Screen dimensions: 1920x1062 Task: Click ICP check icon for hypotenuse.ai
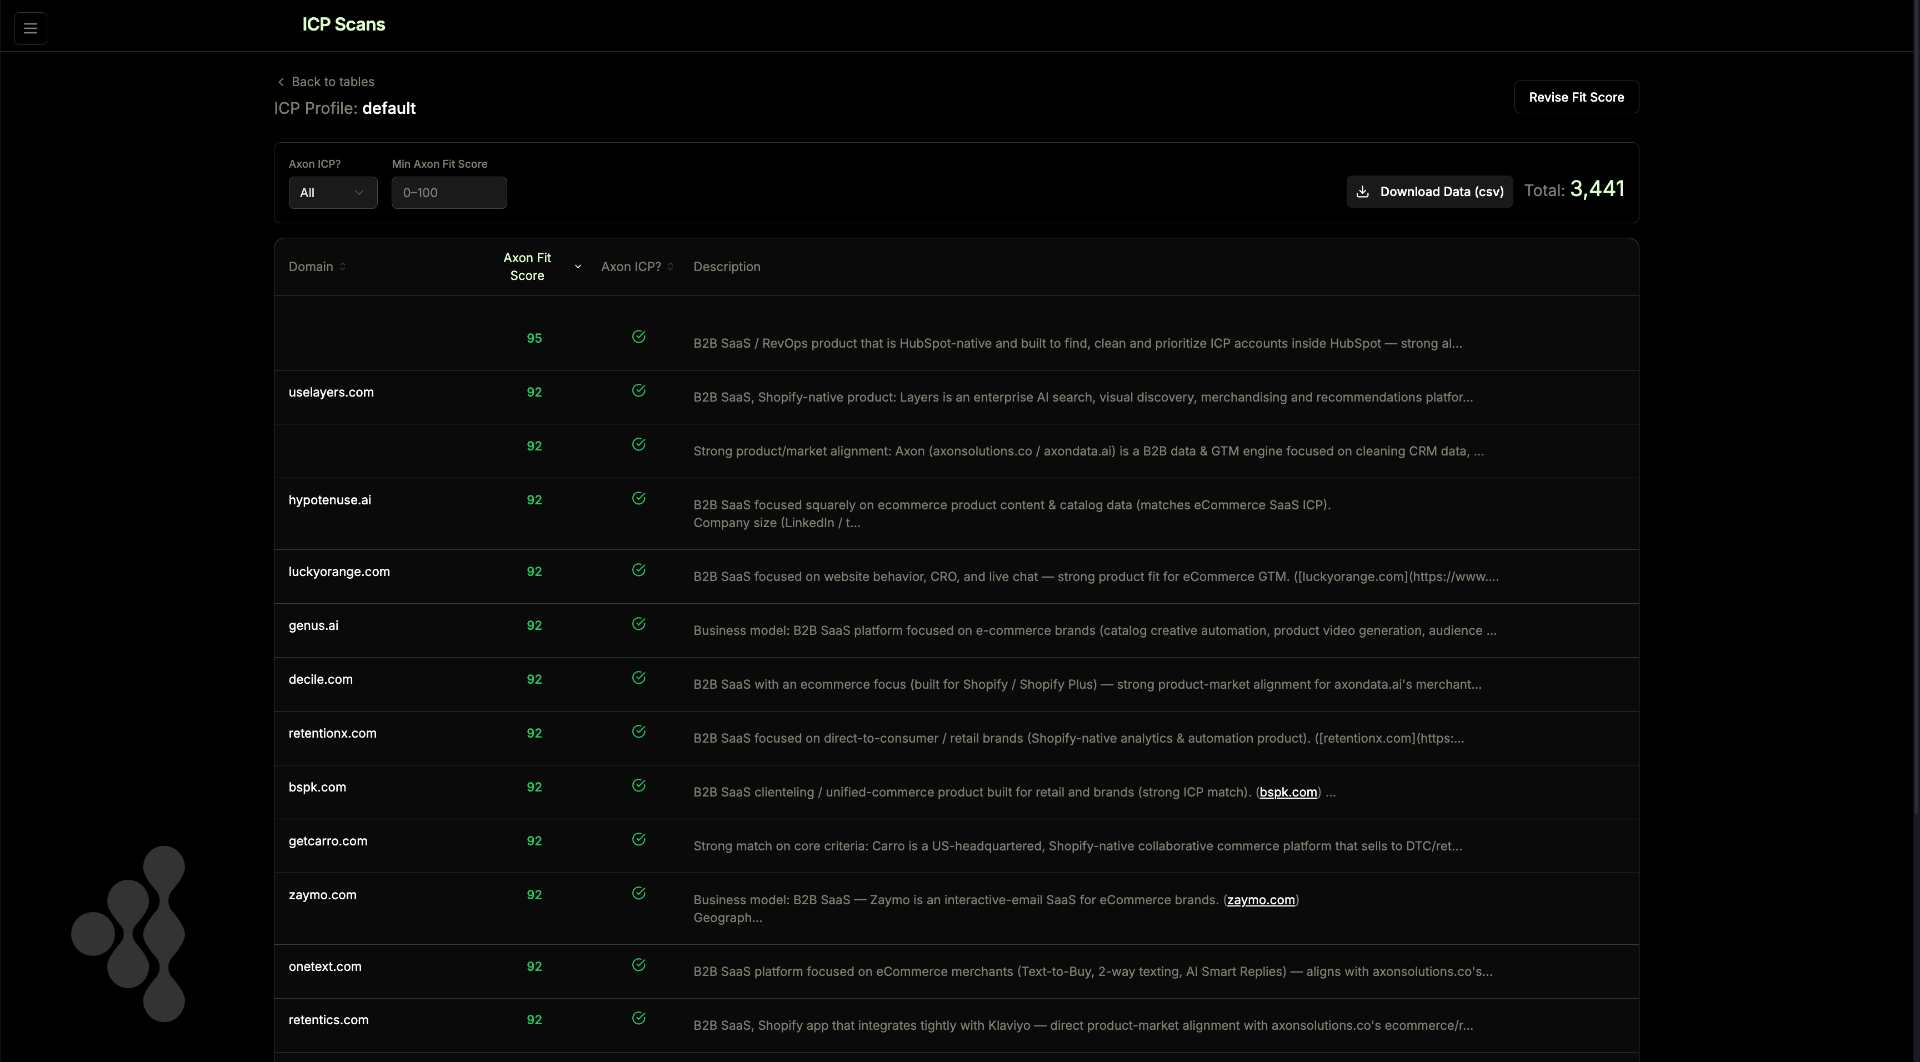click(x=639, y=498)
